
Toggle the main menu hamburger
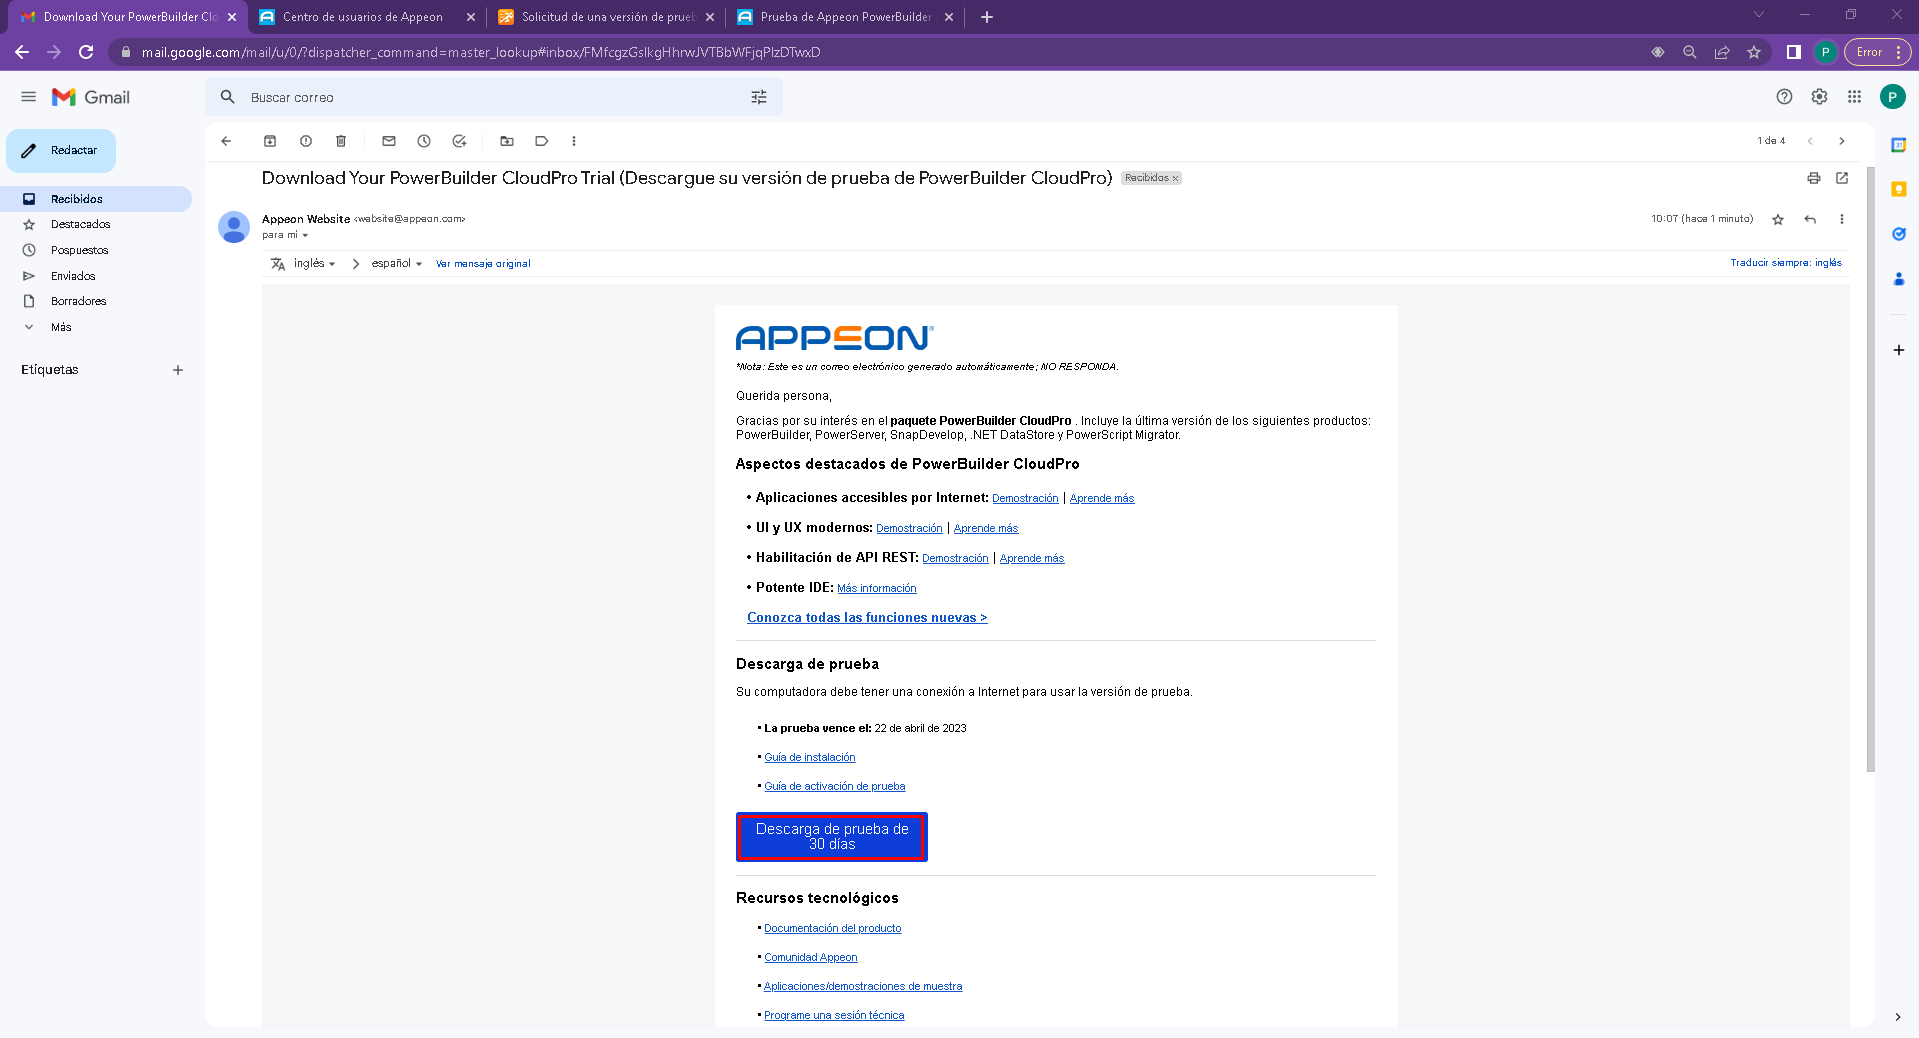click(28, 97)
